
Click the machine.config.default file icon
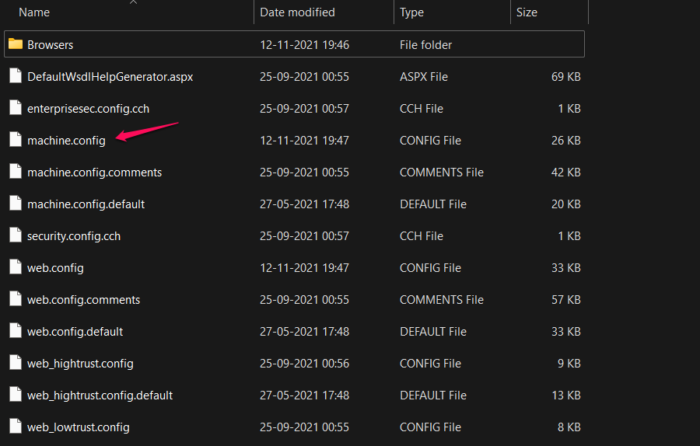pyautogui.click(x=14, y=204)
